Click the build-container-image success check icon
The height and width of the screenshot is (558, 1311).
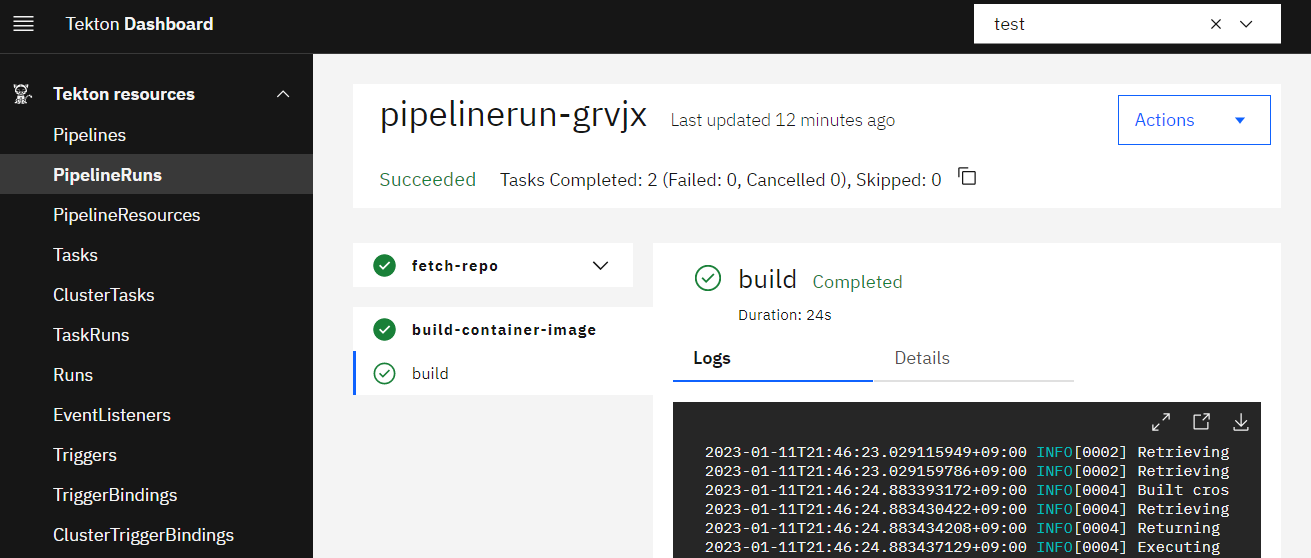pos(384,330)
